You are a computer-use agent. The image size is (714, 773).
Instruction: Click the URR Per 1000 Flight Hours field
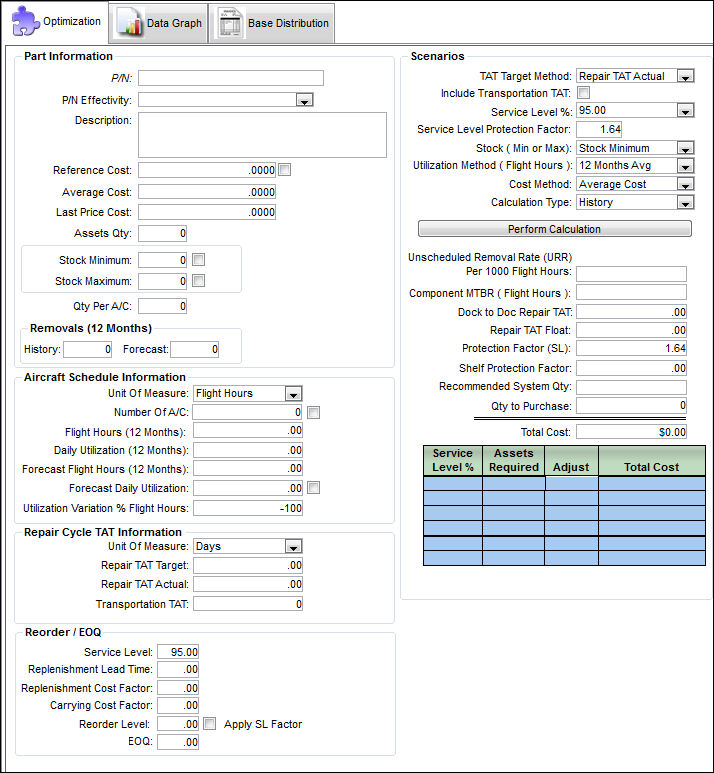click(631, 274)
